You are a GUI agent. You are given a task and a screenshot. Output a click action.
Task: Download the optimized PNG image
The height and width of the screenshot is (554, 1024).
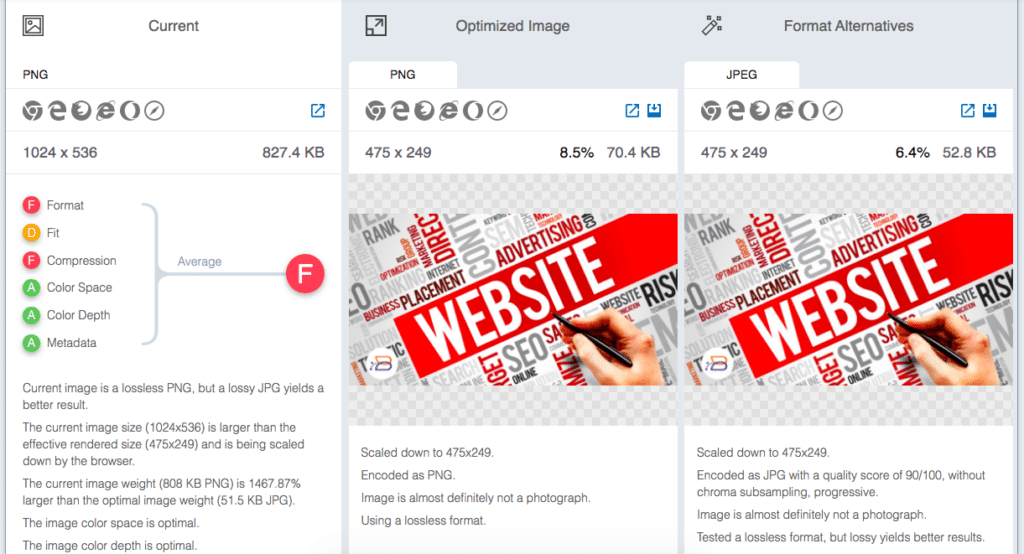coord(654,110)
